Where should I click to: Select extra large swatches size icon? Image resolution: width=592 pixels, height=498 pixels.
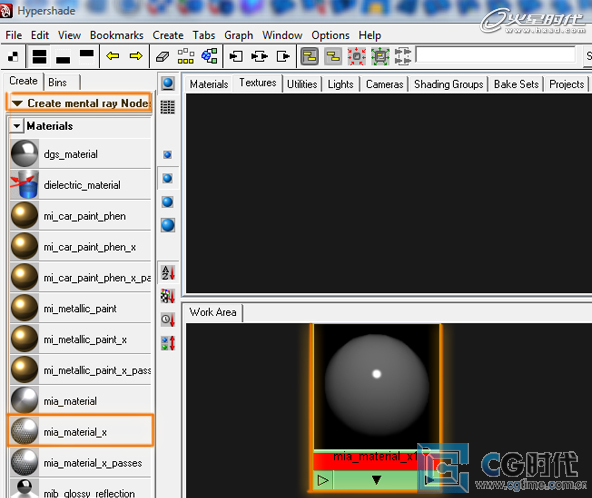tap(168, 225)
